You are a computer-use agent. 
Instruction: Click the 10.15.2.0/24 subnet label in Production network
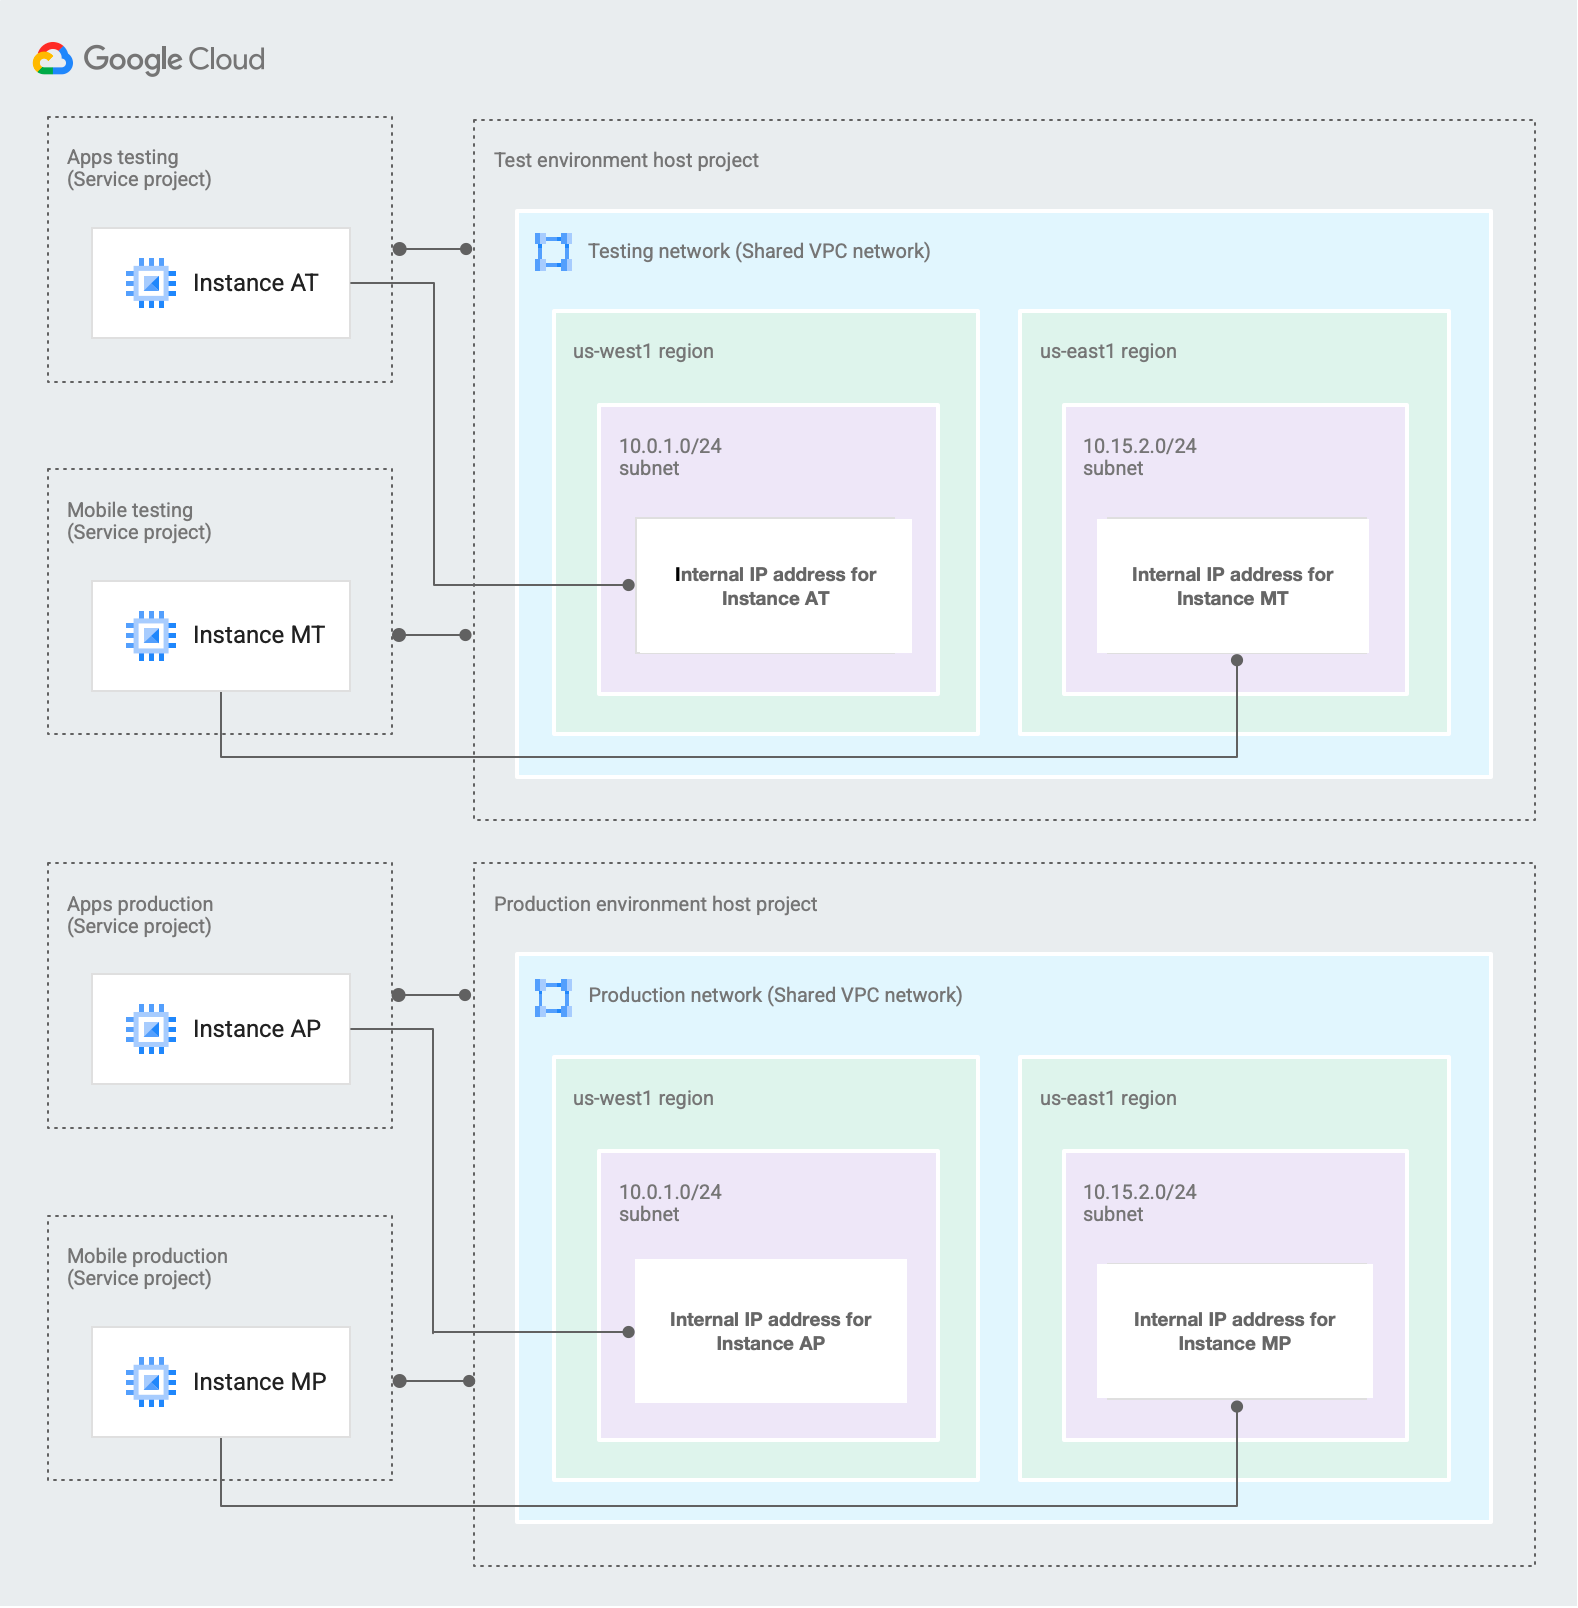tap(1139, 1203)
